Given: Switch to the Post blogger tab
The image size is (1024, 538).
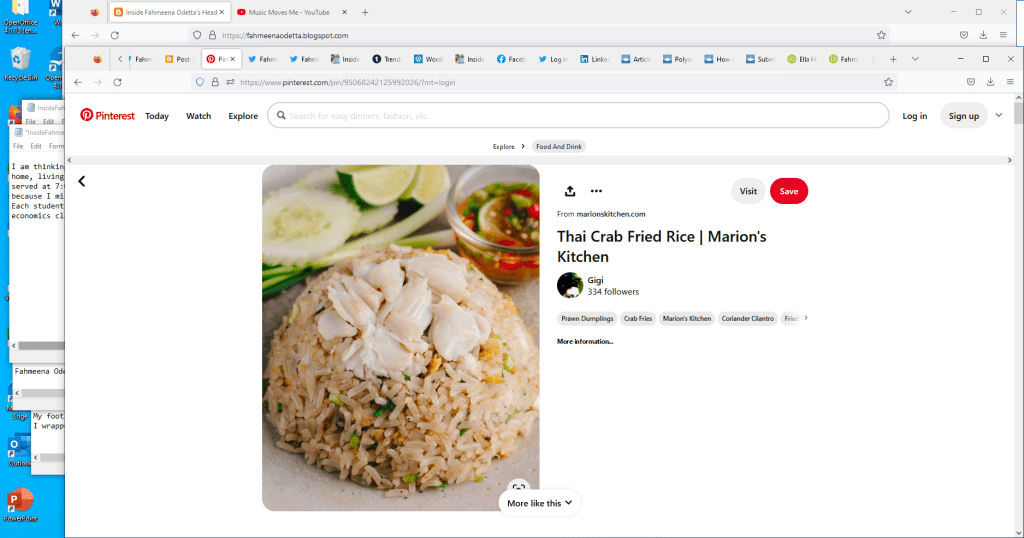Looking at the screenshot, I should [178, 59].
